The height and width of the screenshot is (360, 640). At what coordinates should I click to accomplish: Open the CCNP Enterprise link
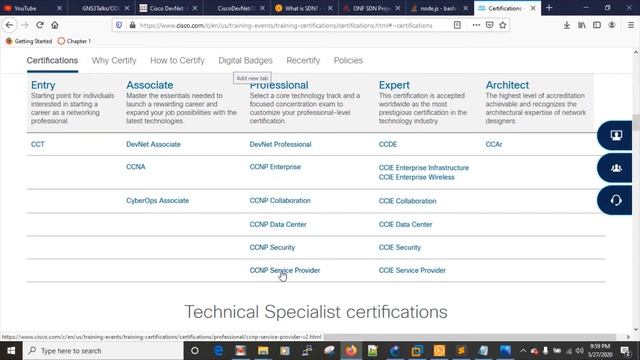[x=275, y=167]
